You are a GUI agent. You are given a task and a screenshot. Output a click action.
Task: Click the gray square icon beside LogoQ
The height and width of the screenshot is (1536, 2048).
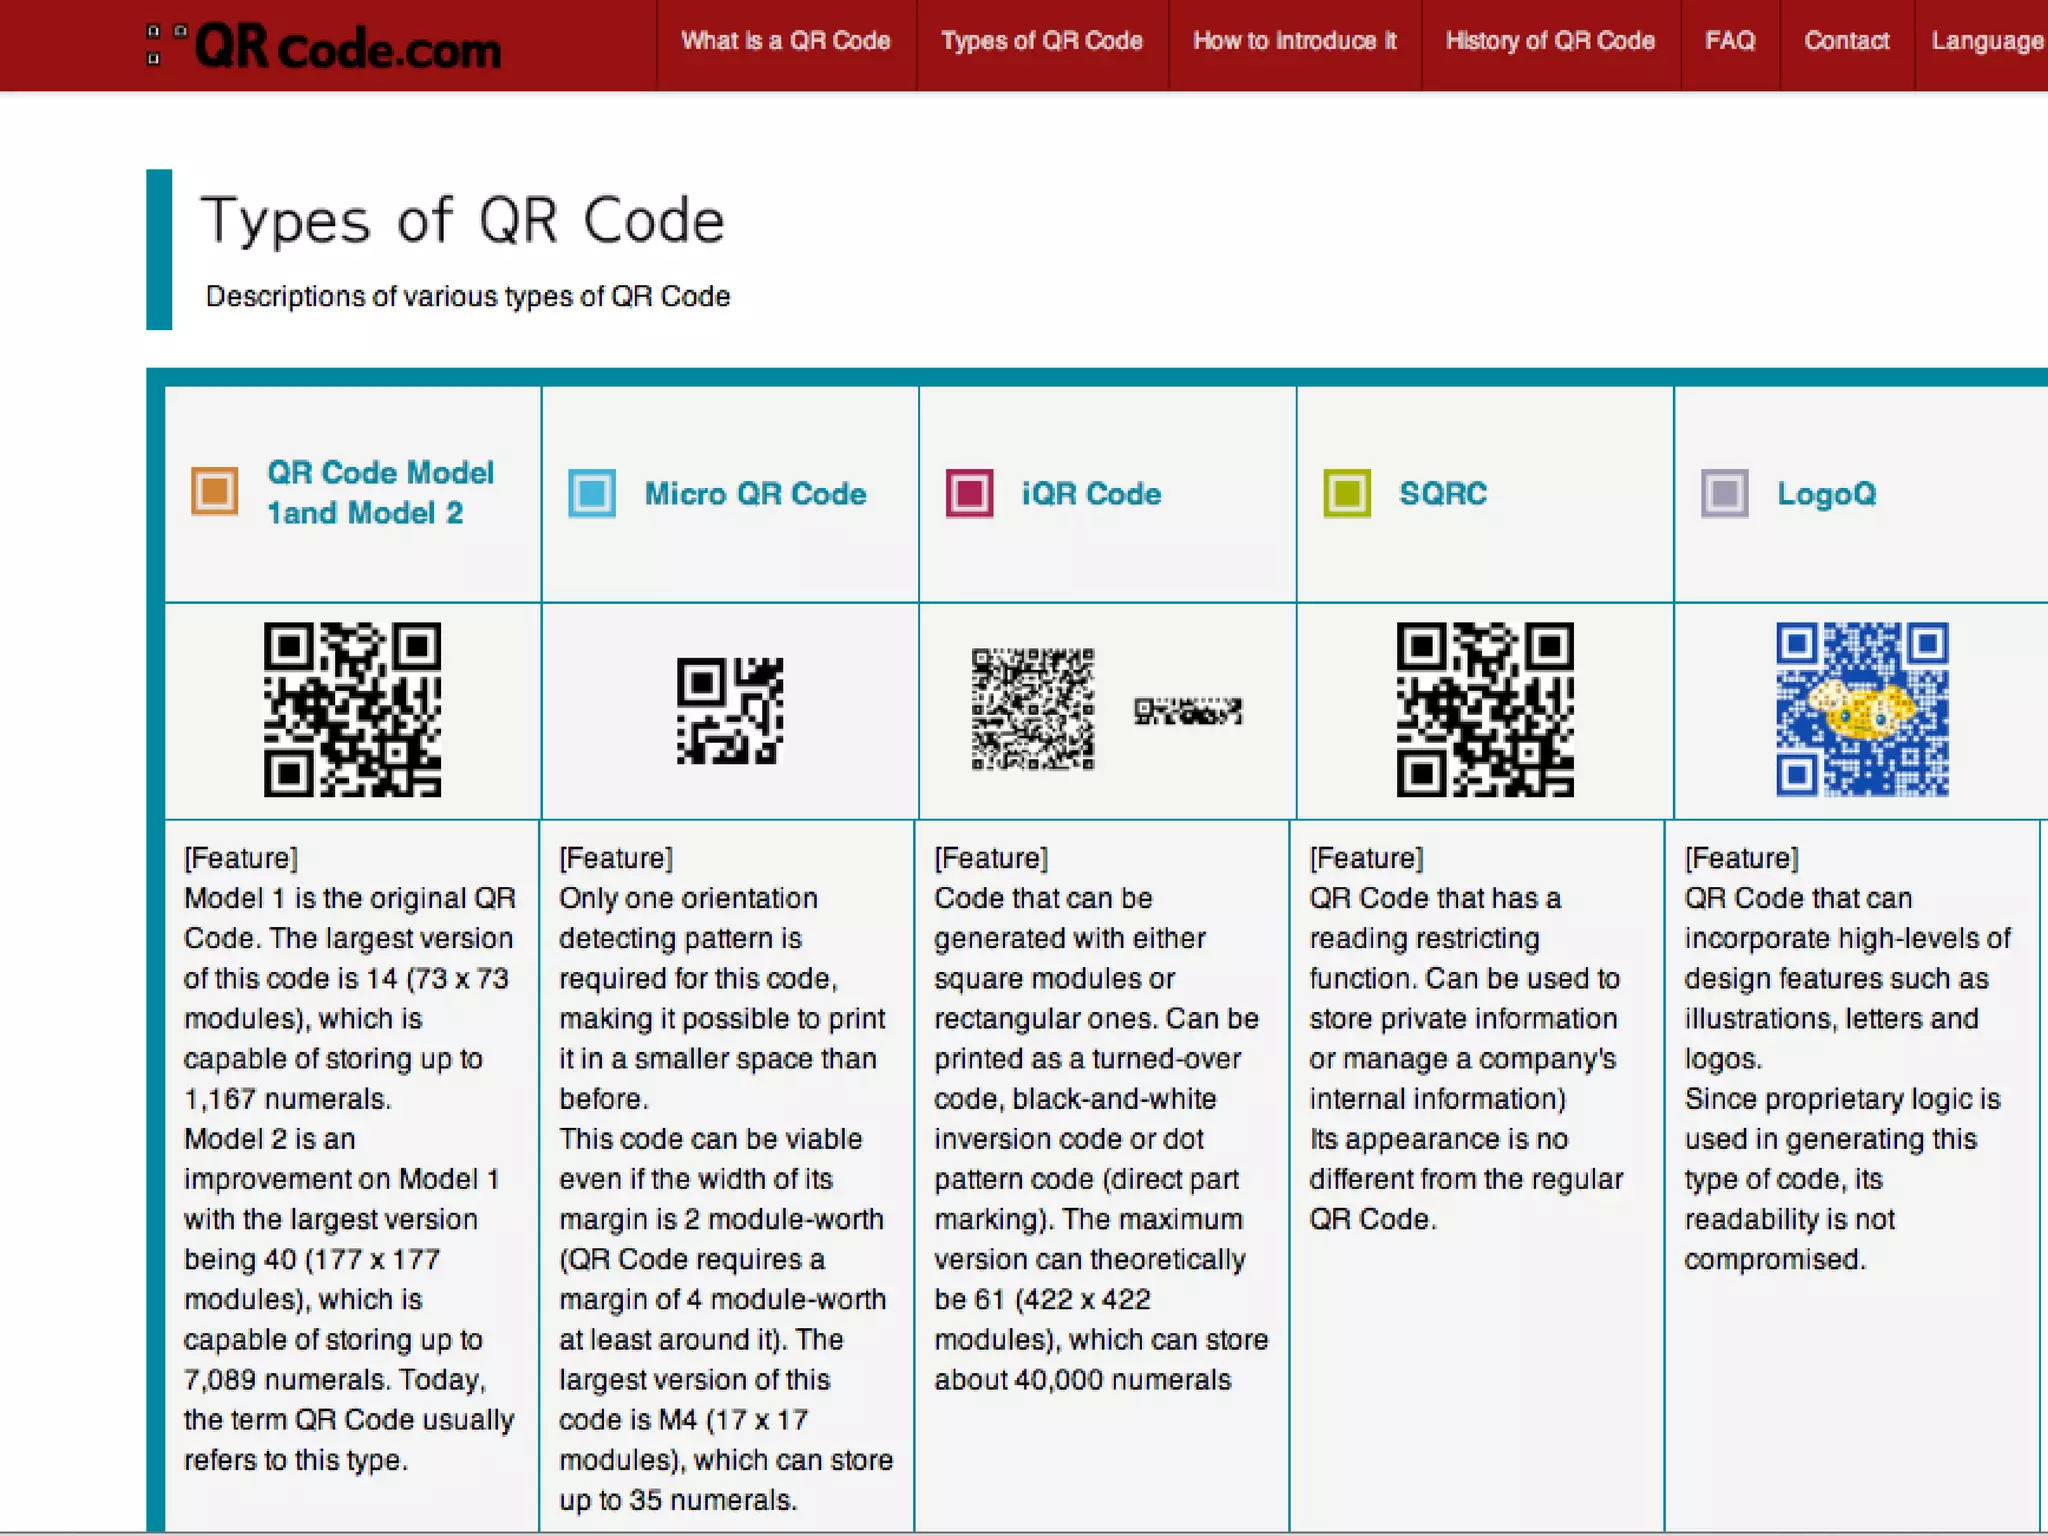pos(1724,493)
